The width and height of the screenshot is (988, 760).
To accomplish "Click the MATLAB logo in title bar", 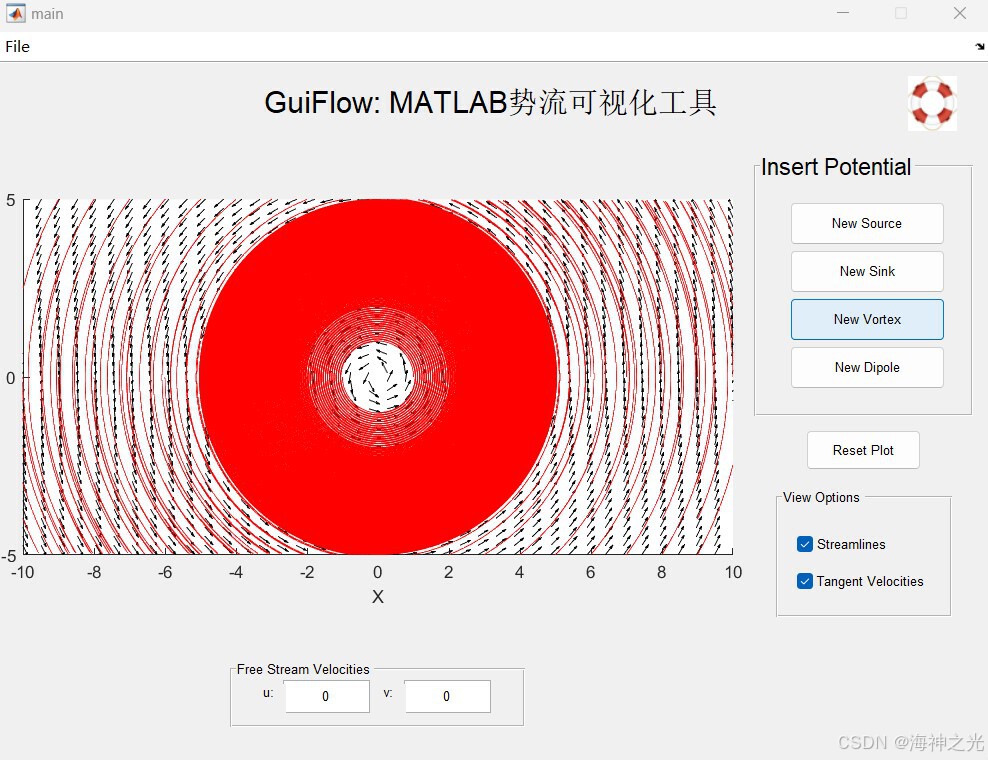I will (16, 13).
